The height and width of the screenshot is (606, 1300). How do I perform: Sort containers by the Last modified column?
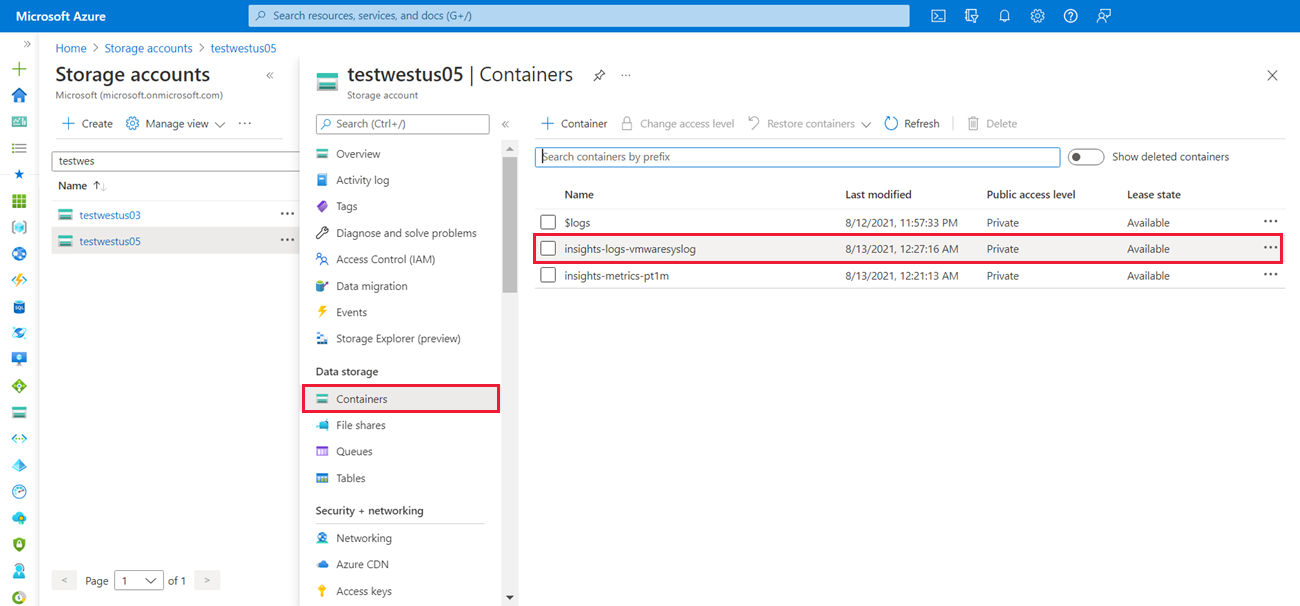pos(878,195)
